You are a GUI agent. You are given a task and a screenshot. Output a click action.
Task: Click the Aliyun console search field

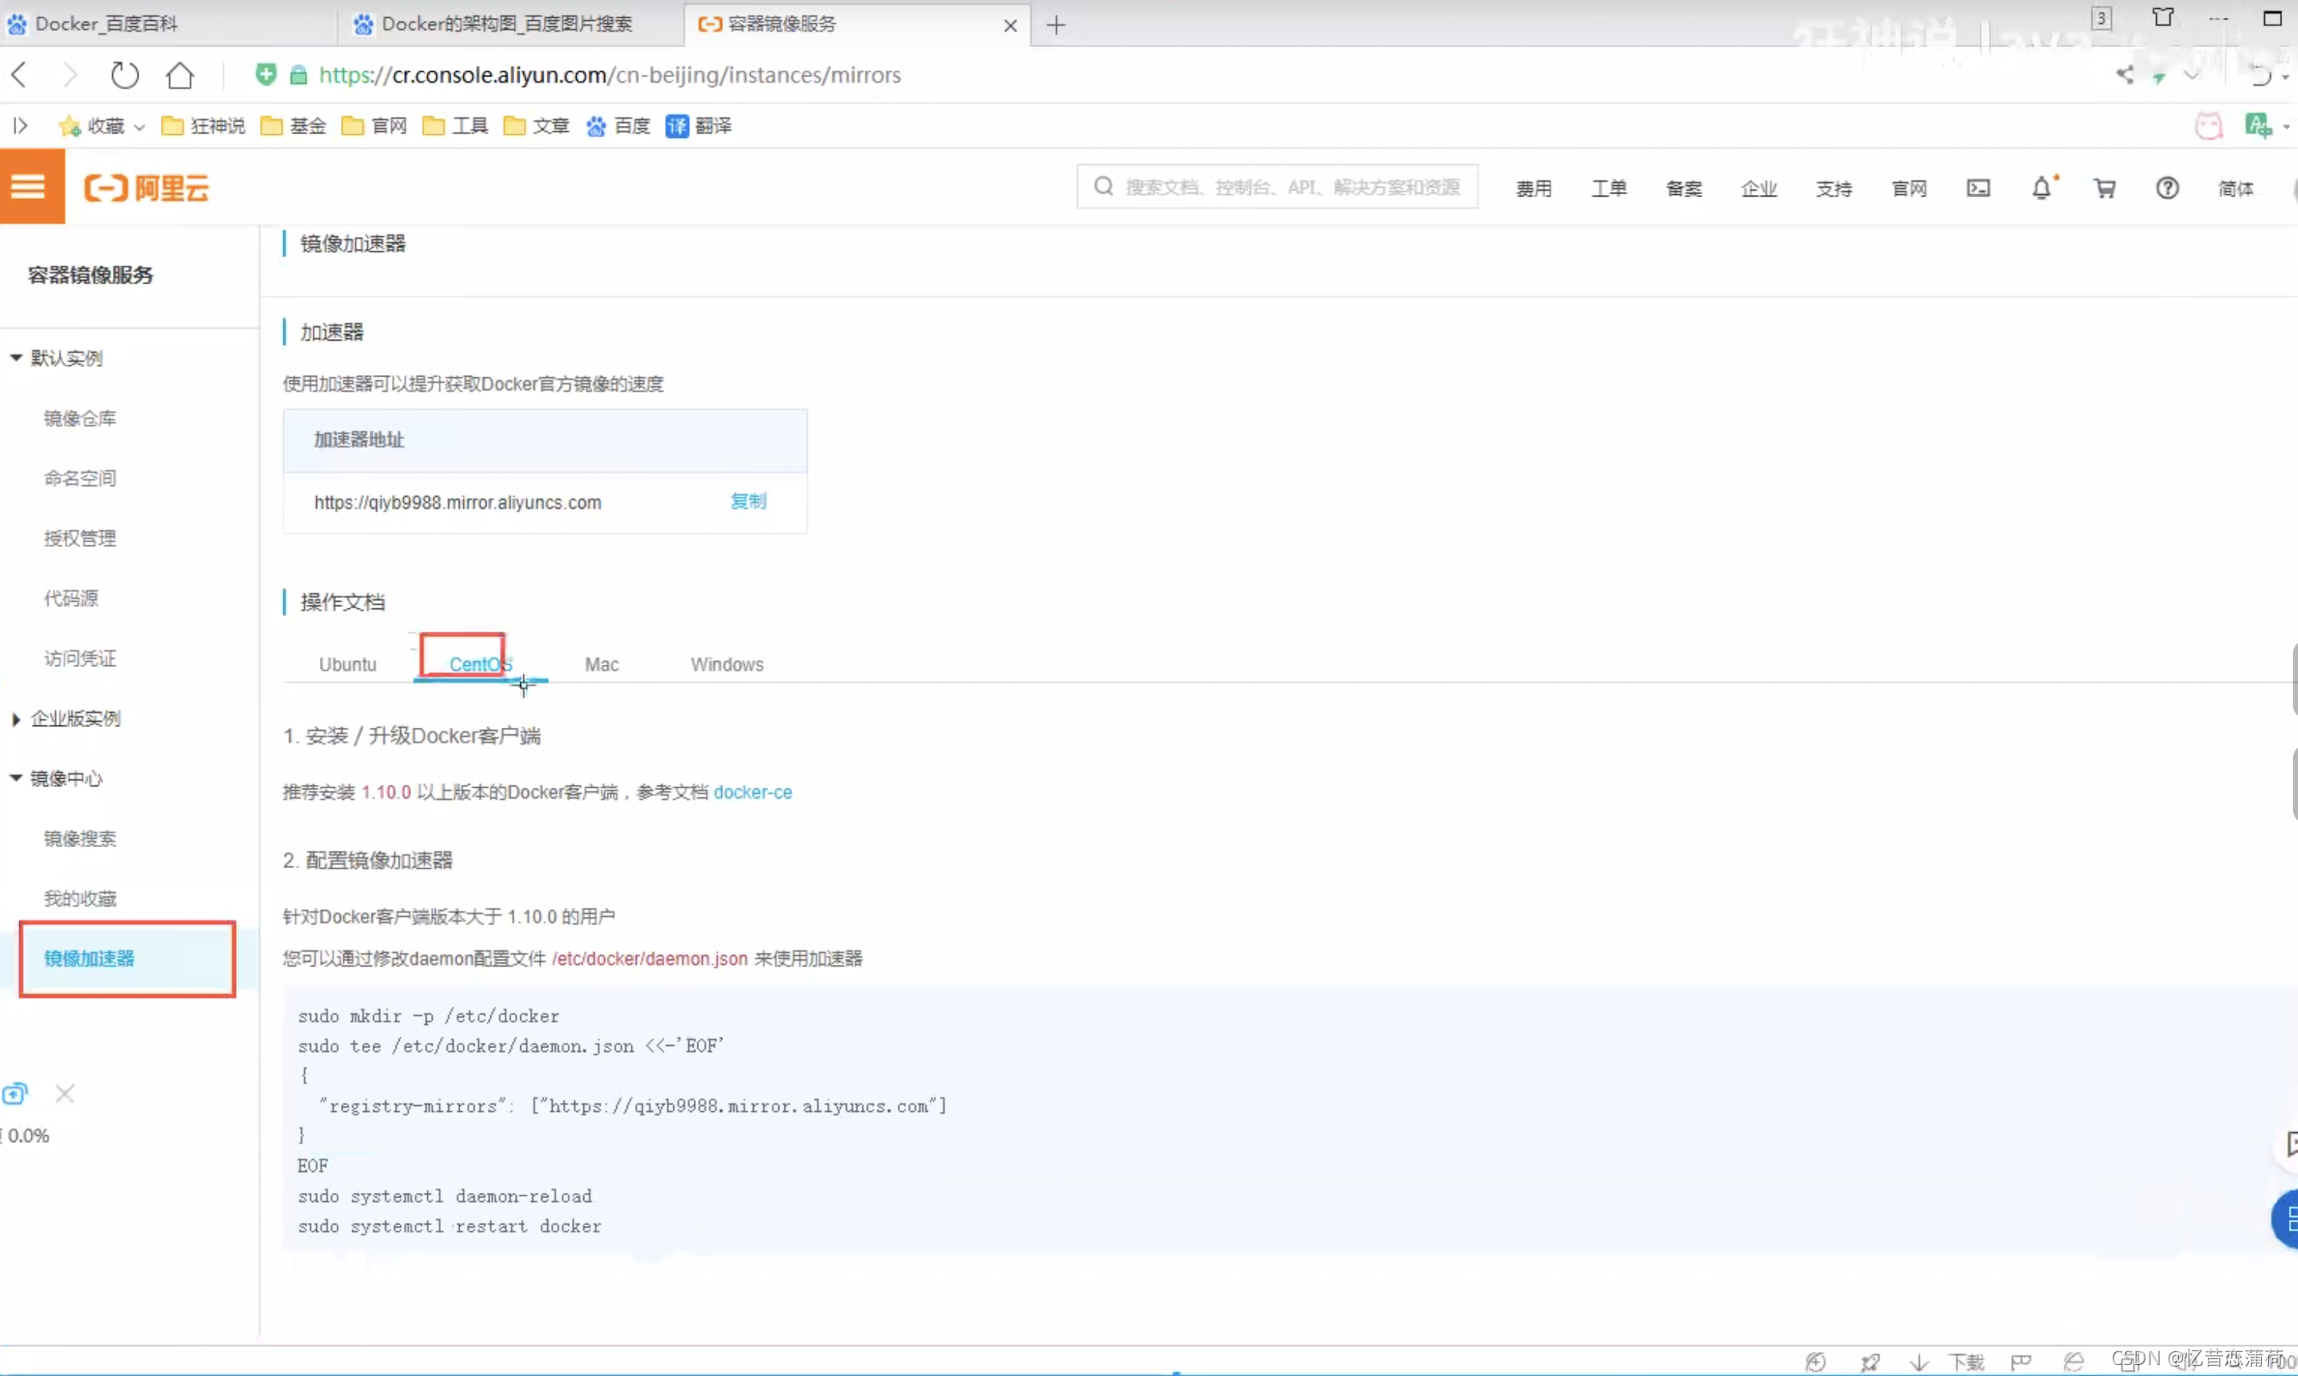point(1278,187)
